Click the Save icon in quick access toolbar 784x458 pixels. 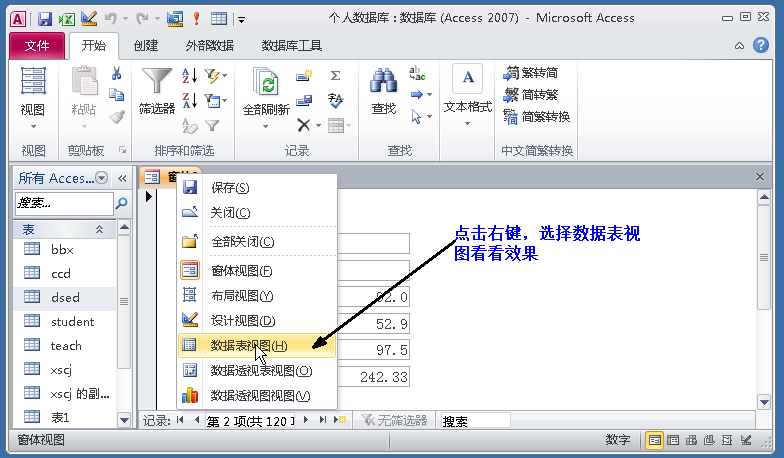45,19
